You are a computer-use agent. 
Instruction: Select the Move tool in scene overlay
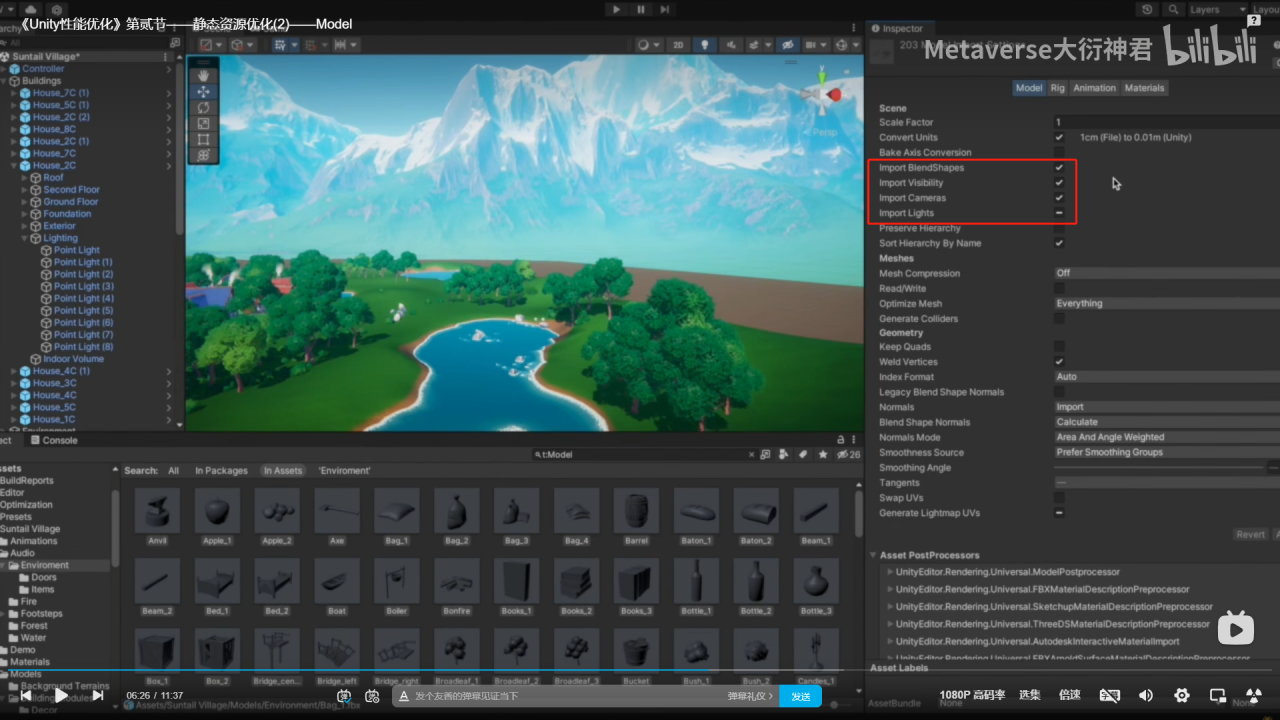pyautogui.click(x=203, y=91)
